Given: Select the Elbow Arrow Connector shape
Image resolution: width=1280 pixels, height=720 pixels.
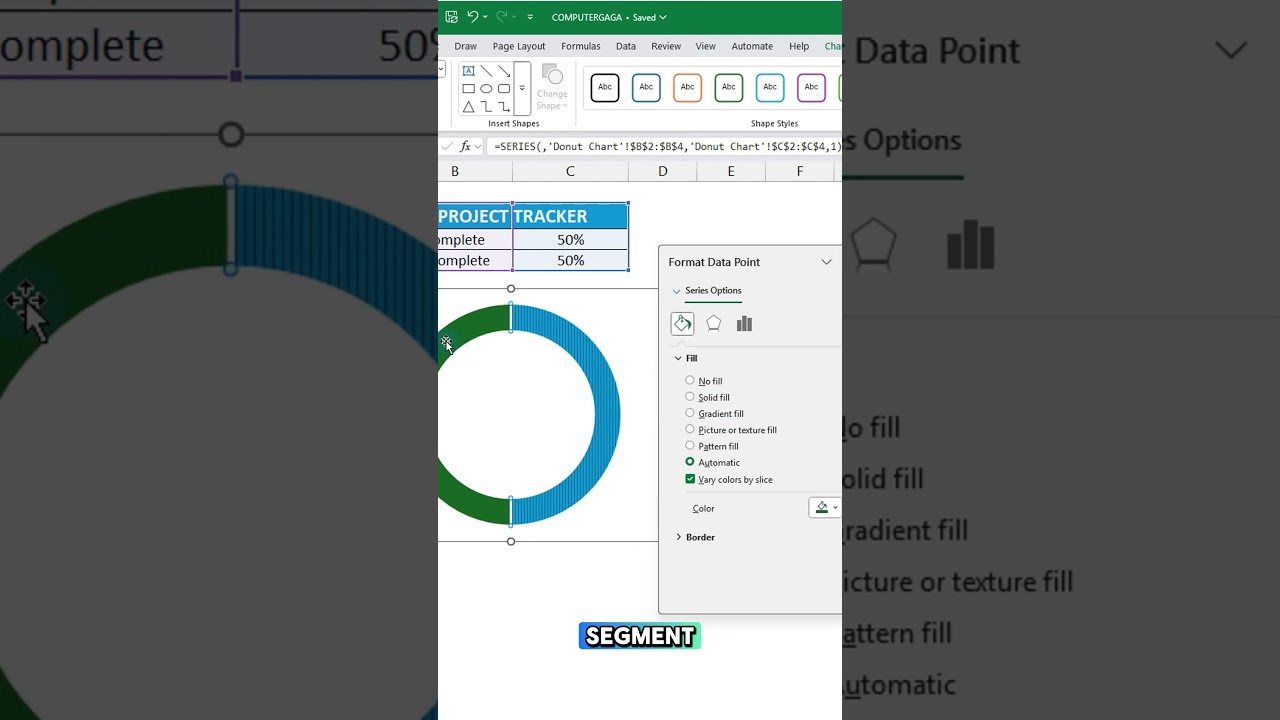Looking at the screenshot, I should click(x=504, y=106).
